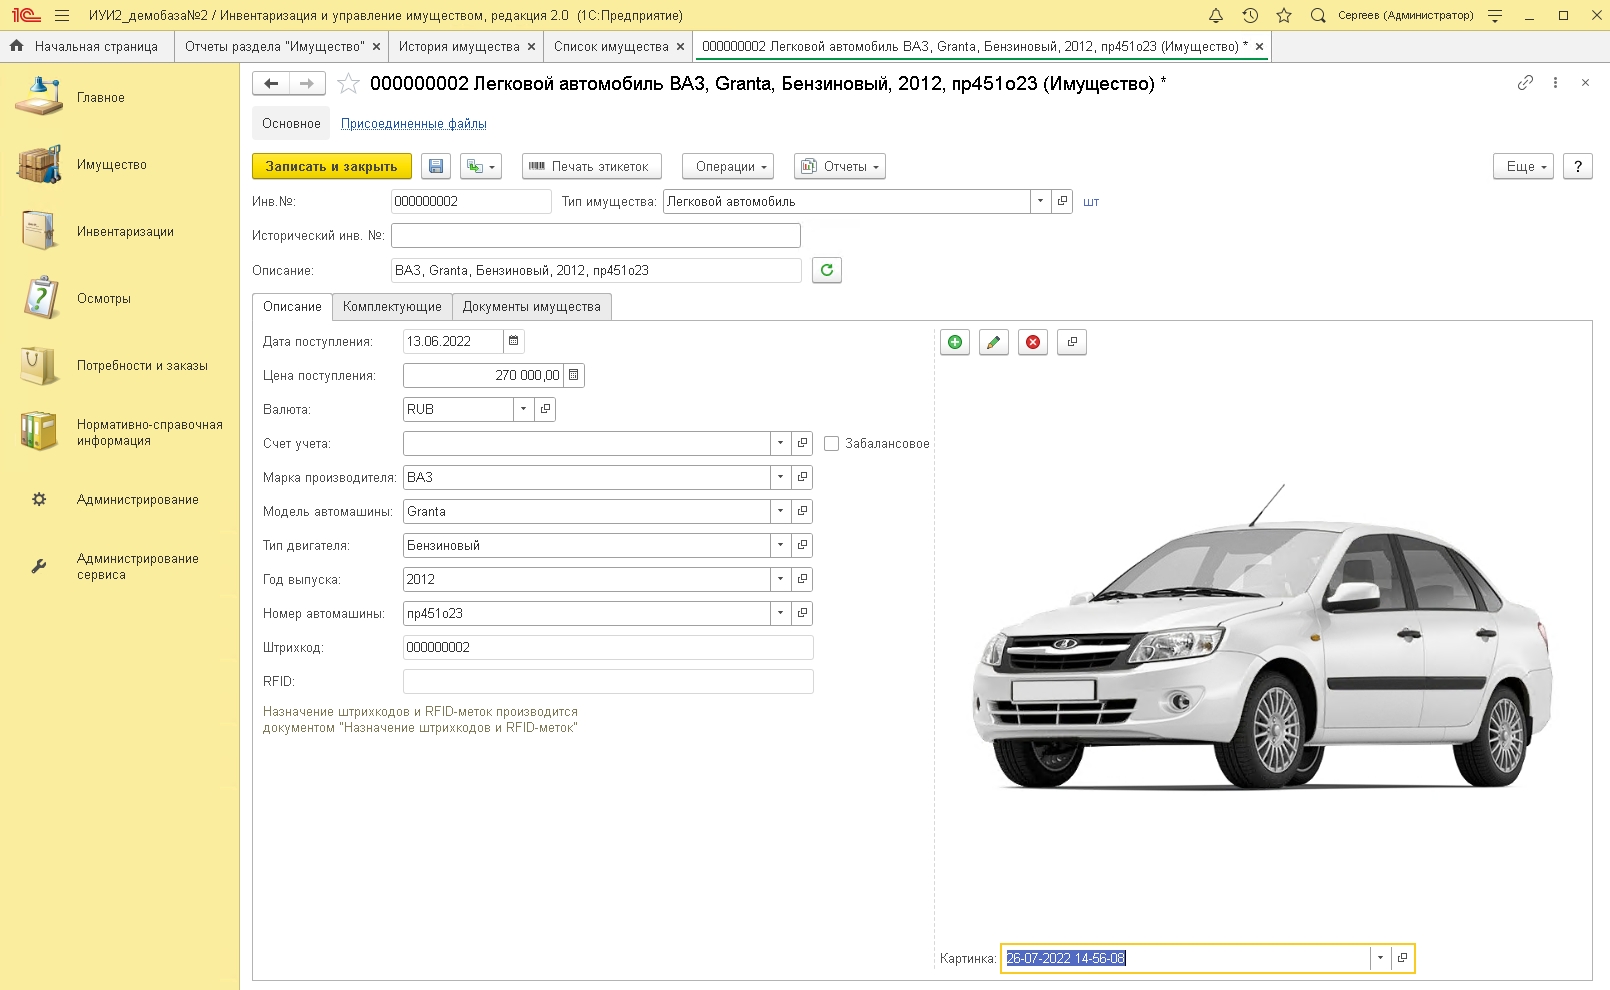Open the property type record icon

[x=1062, y=201]
